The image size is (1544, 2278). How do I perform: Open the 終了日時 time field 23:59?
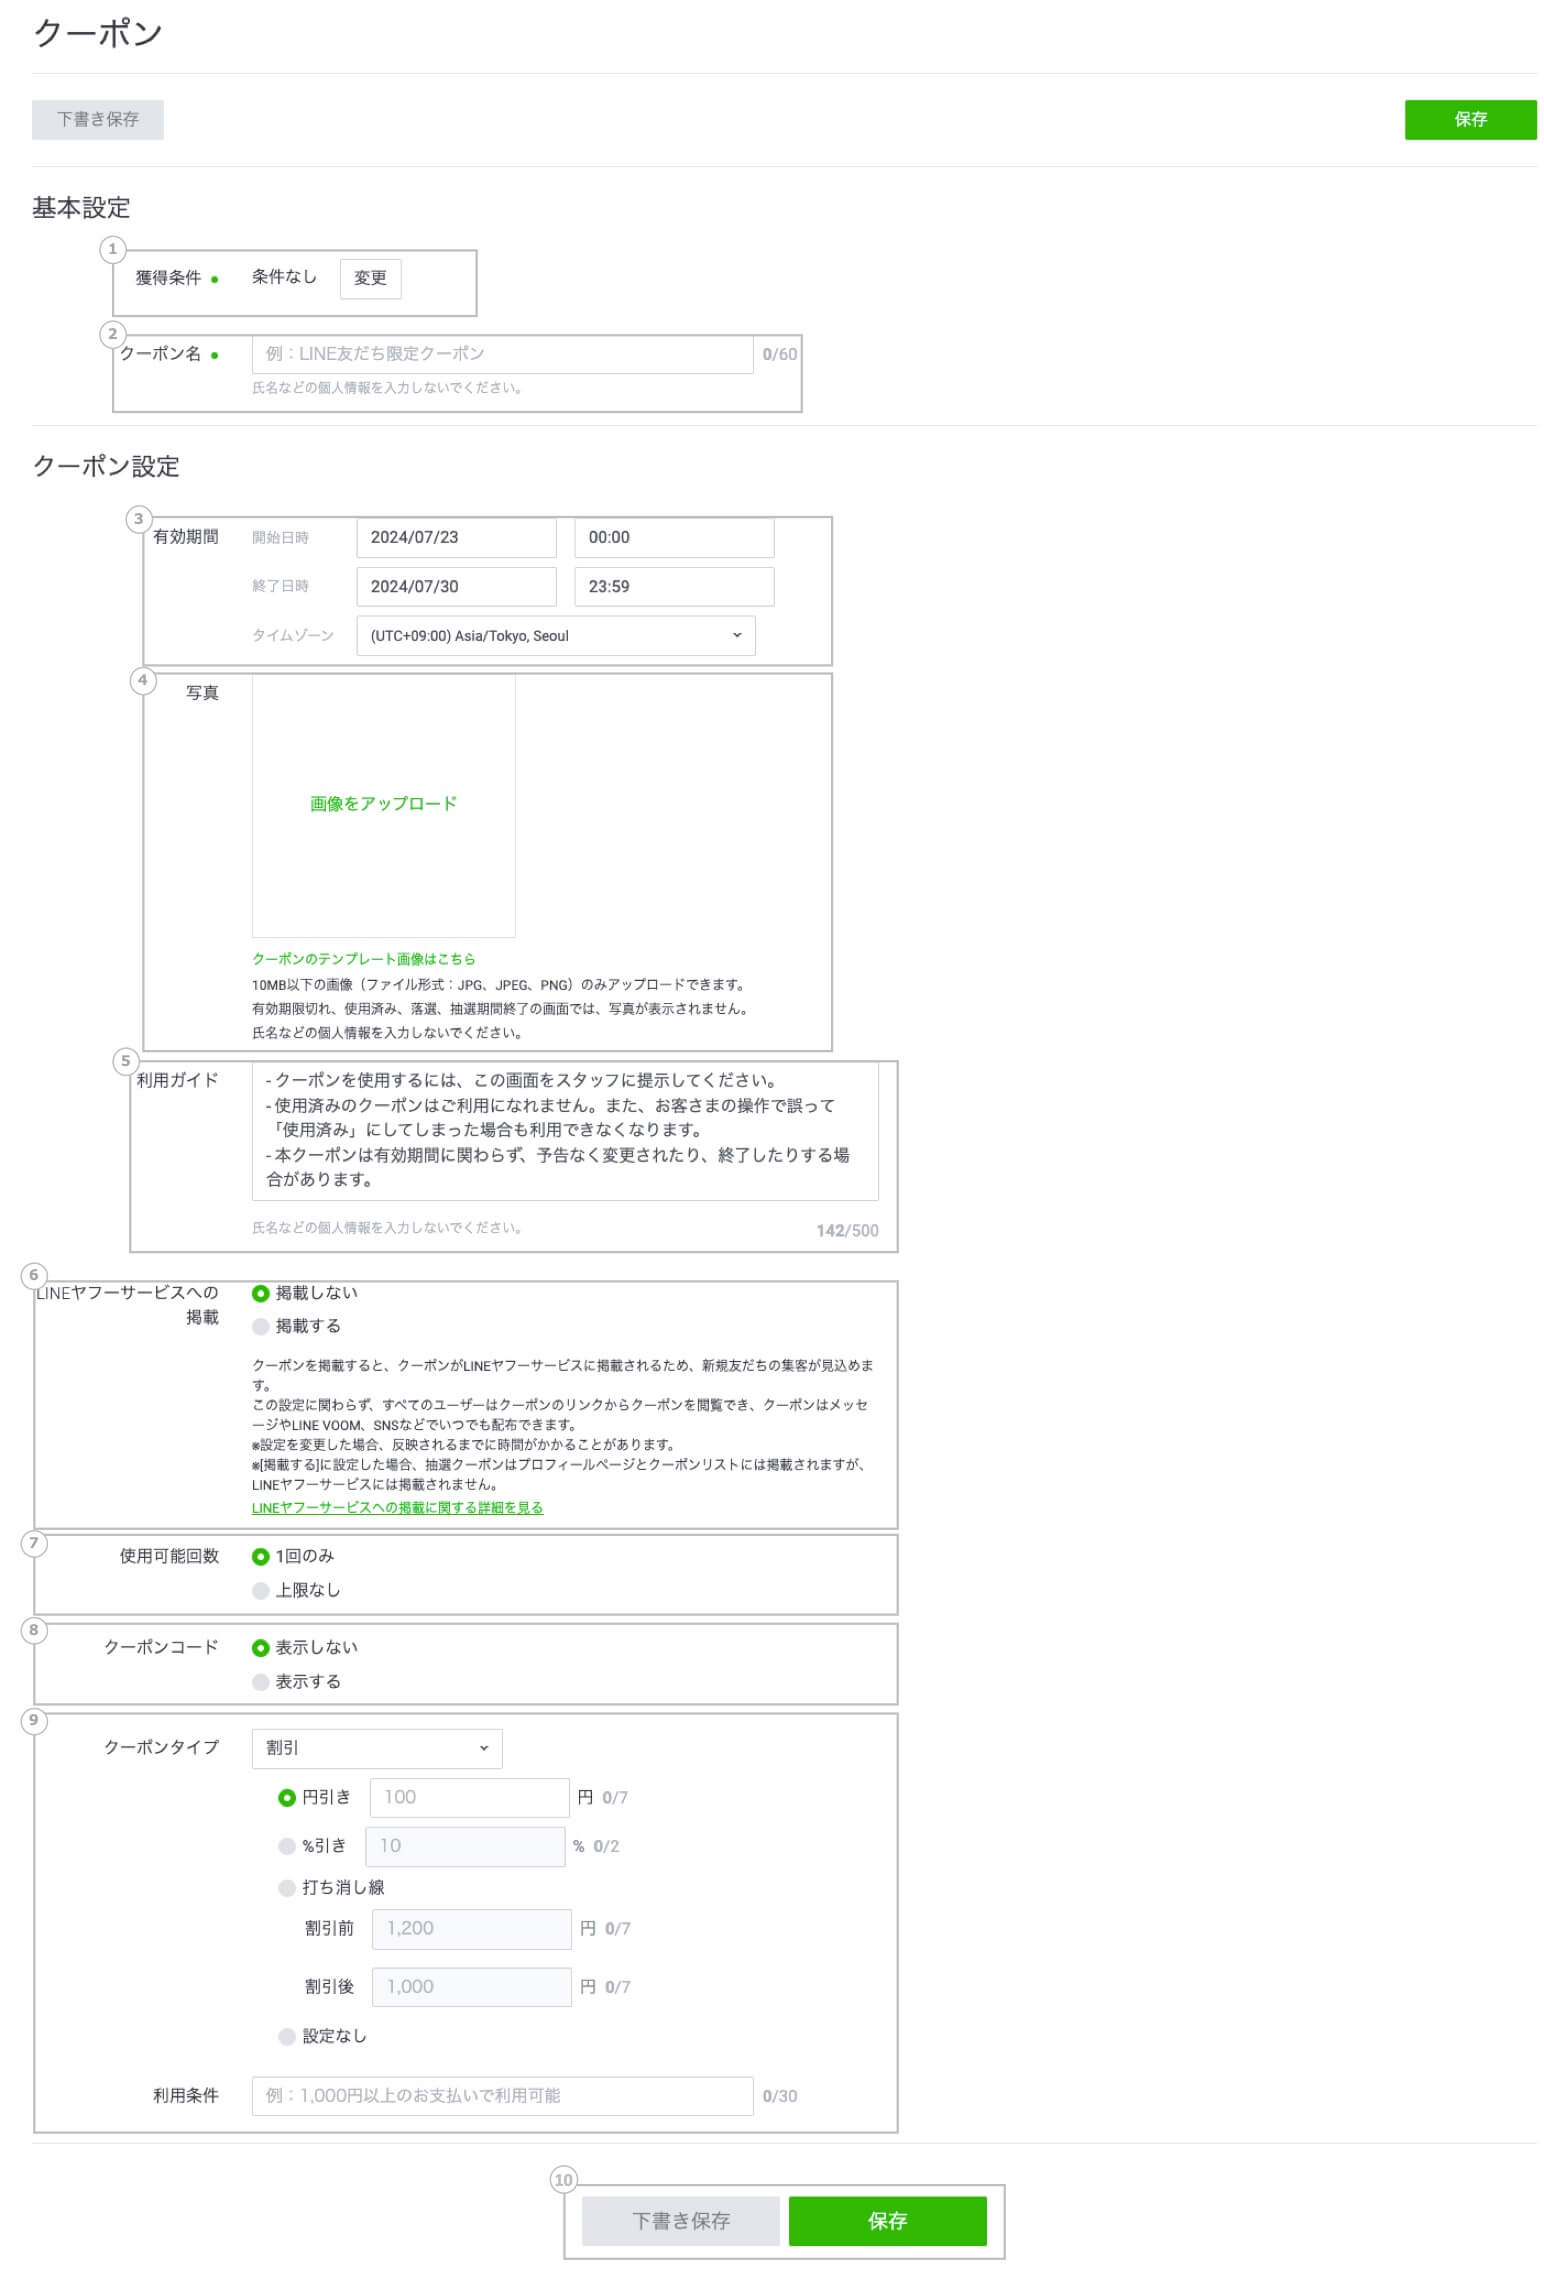[x=674, y=586]
